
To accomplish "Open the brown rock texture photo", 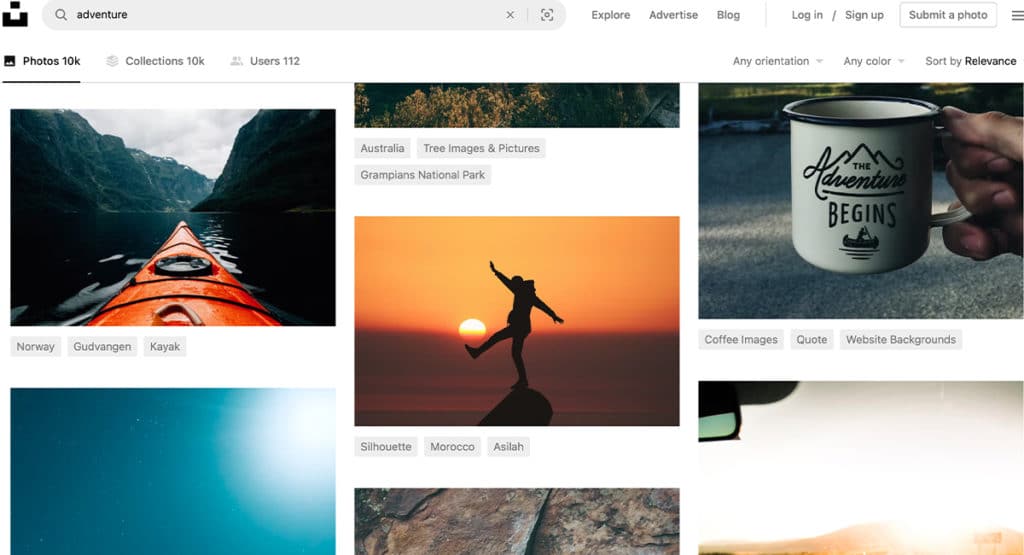I will [x=517, y=522].
